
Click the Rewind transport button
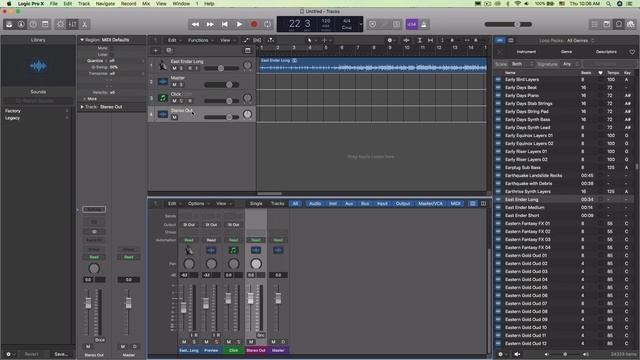(x=196, y=24)
